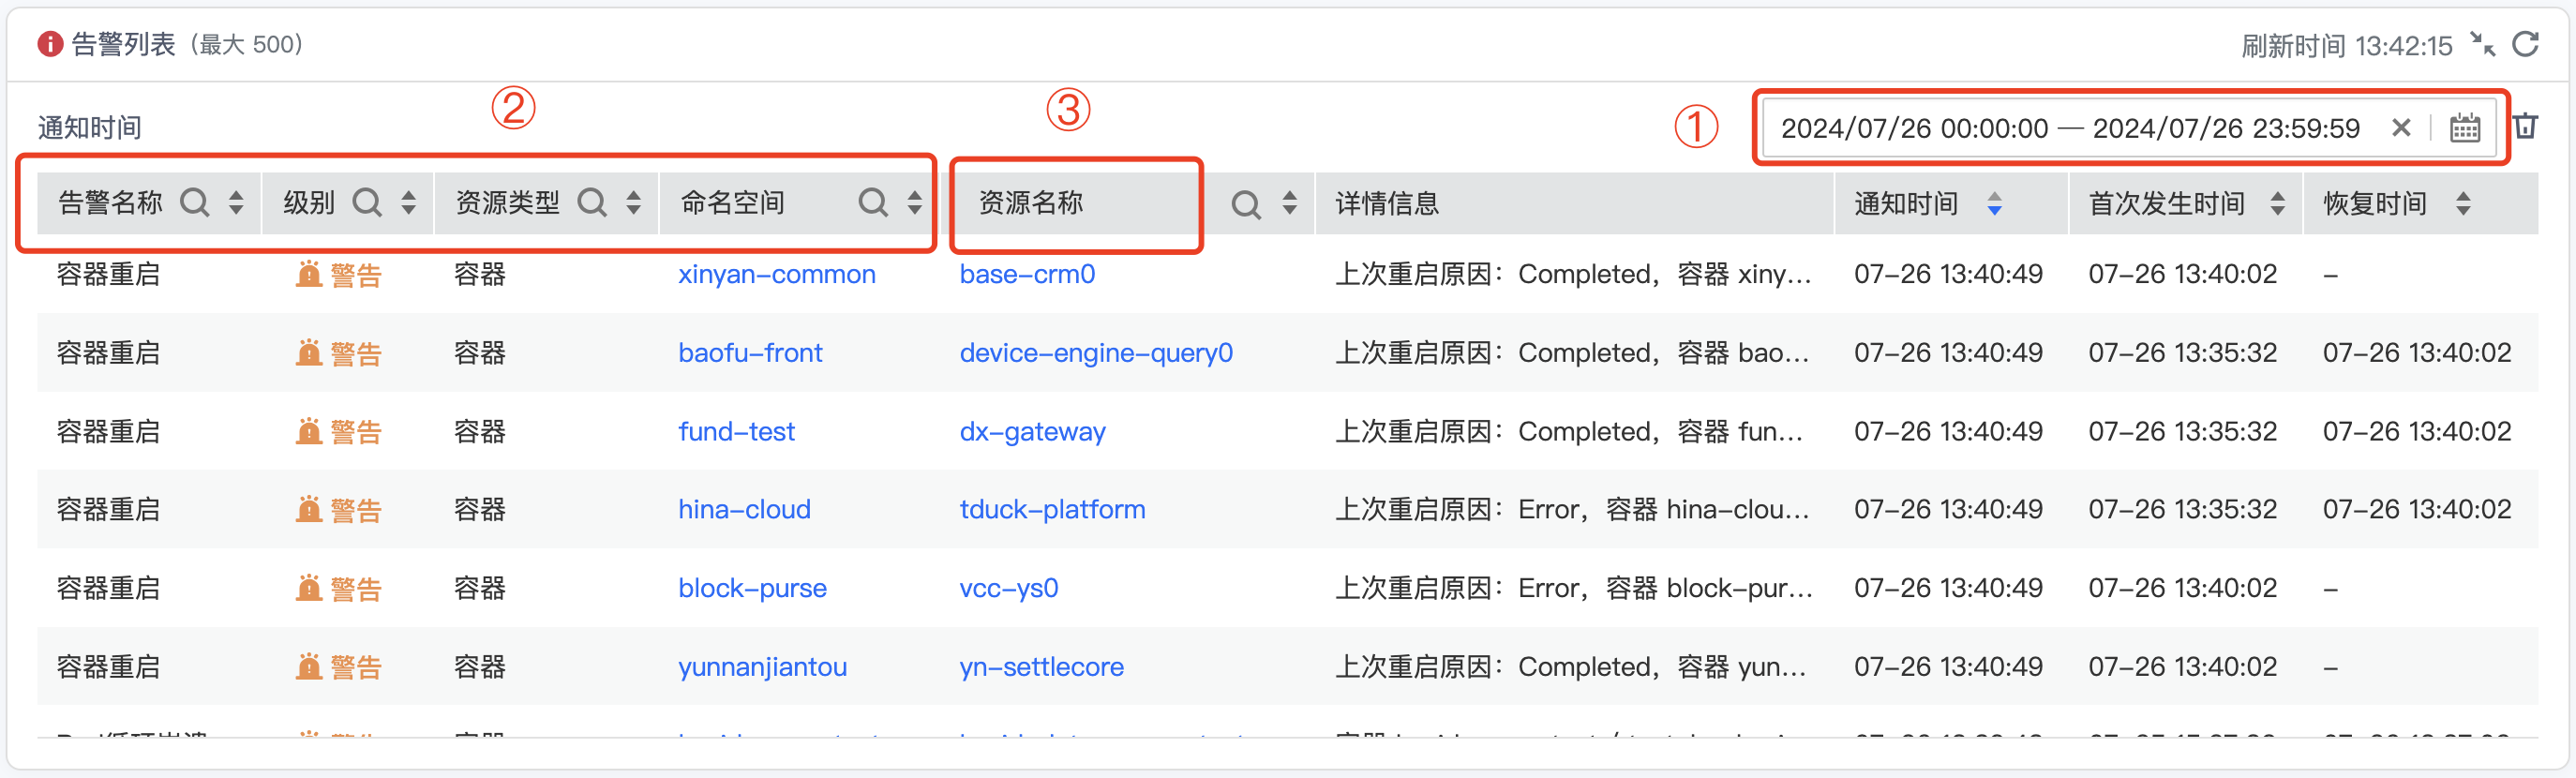Click the red alert info icon

[x=50, y=44]
